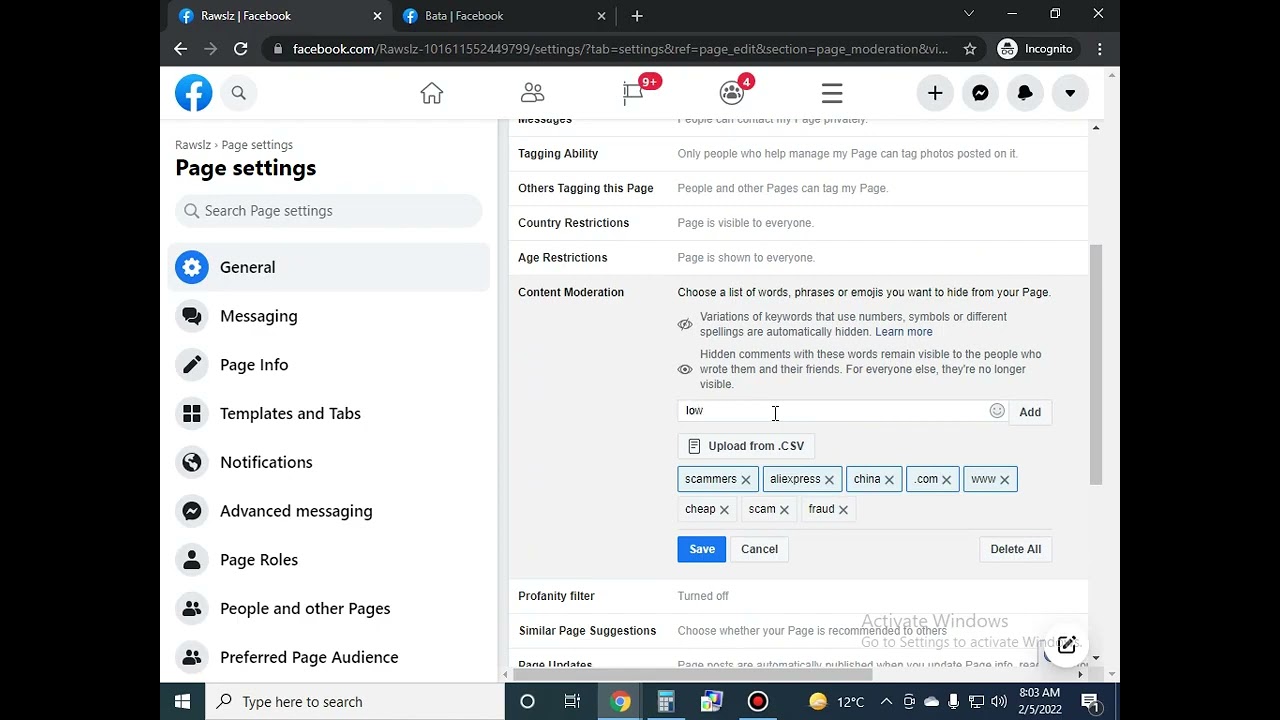Viewport: 1280px width, 720px height.
Task: Expand the Account dropdown arrow
Action: [x=1070, y=93]
